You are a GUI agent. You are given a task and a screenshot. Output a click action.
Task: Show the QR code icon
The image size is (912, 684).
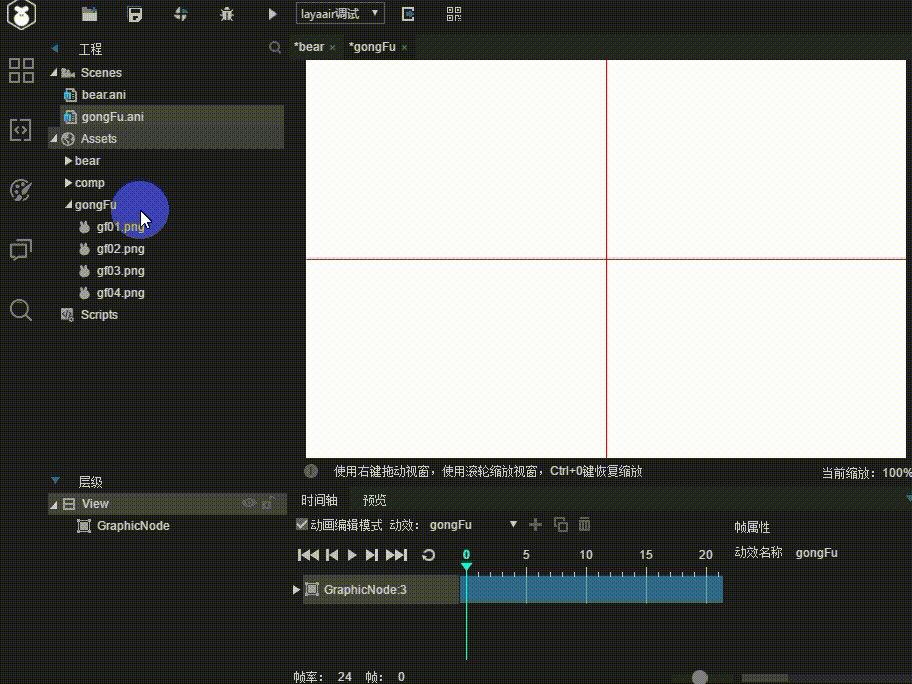pyautogui.click(x=454, y=14)
